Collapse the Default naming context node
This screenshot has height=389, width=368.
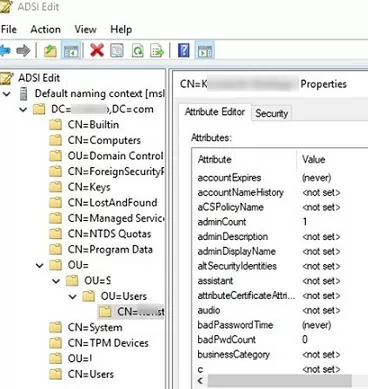7,94
